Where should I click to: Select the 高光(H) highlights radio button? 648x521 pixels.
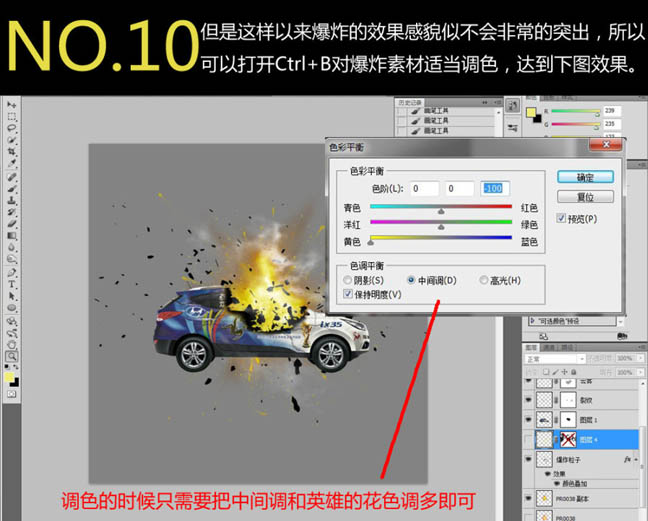click(484, 280)
